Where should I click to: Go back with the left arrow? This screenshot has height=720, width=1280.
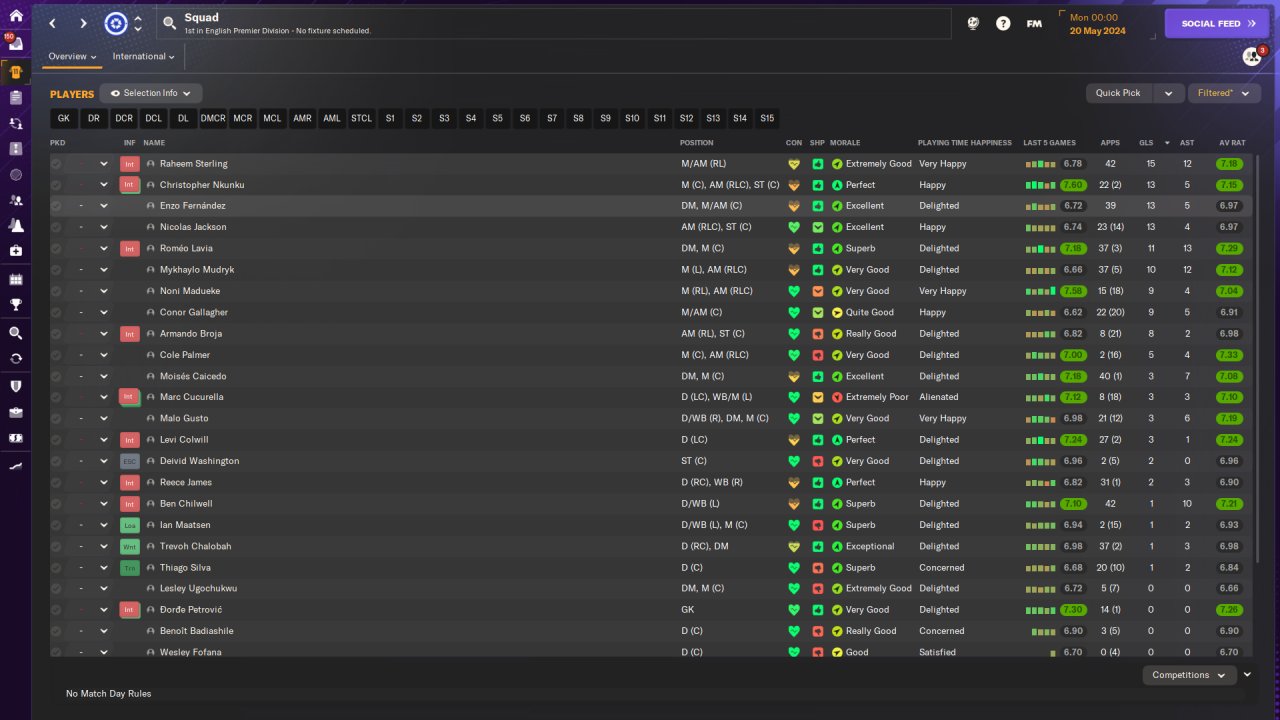pos(53,24)
